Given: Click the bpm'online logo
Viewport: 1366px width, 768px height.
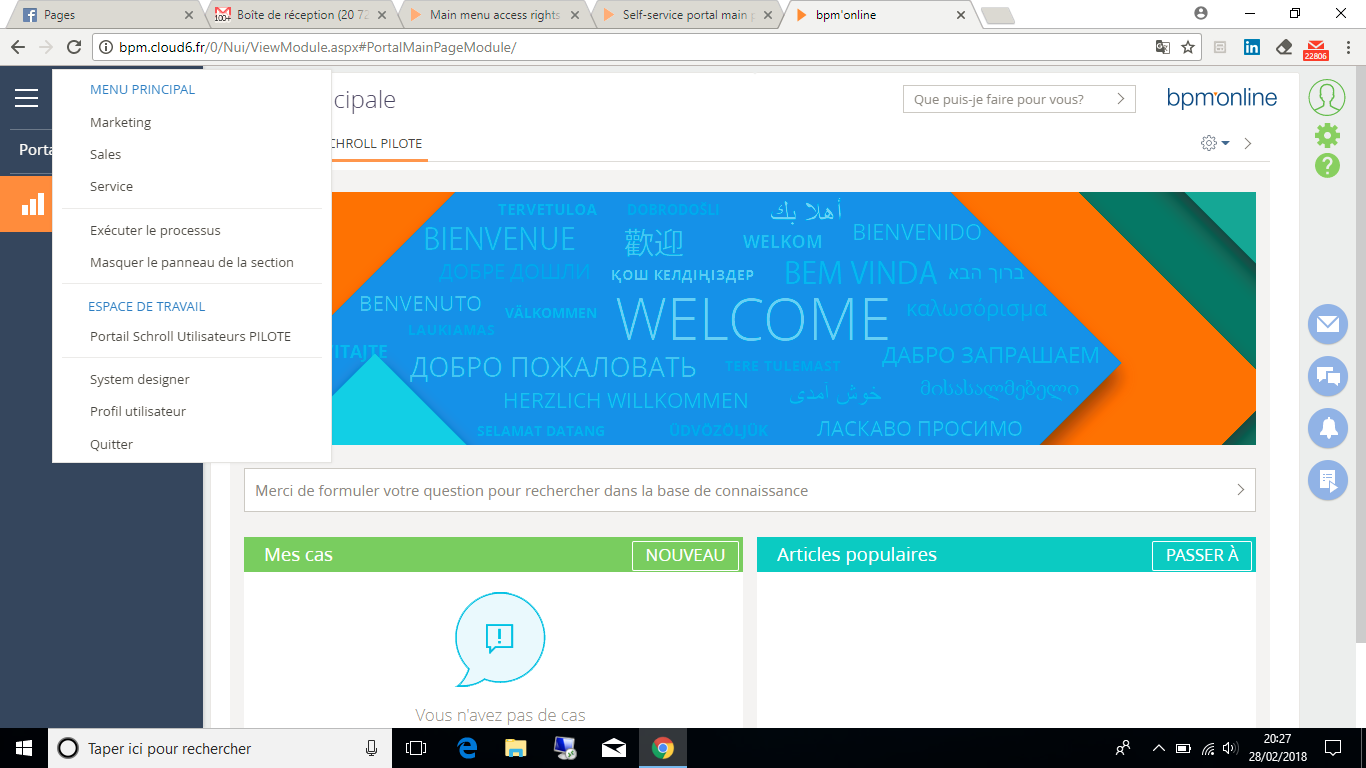Looking at the screenshot, I should pos(1222,98).
